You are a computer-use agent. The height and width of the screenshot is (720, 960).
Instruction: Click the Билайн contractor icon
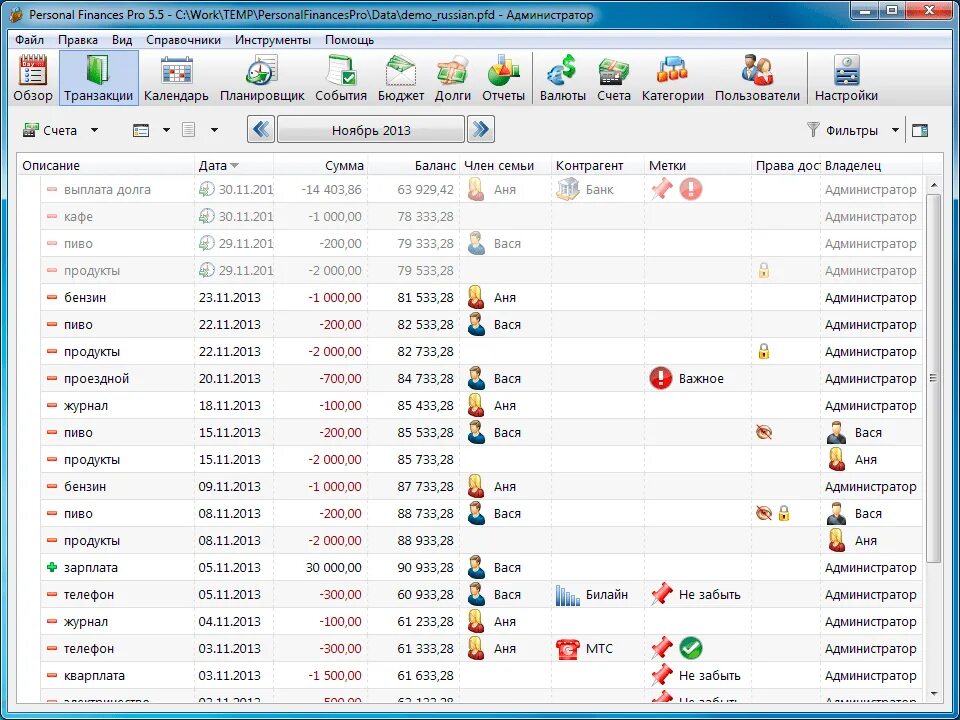[568, 594]
